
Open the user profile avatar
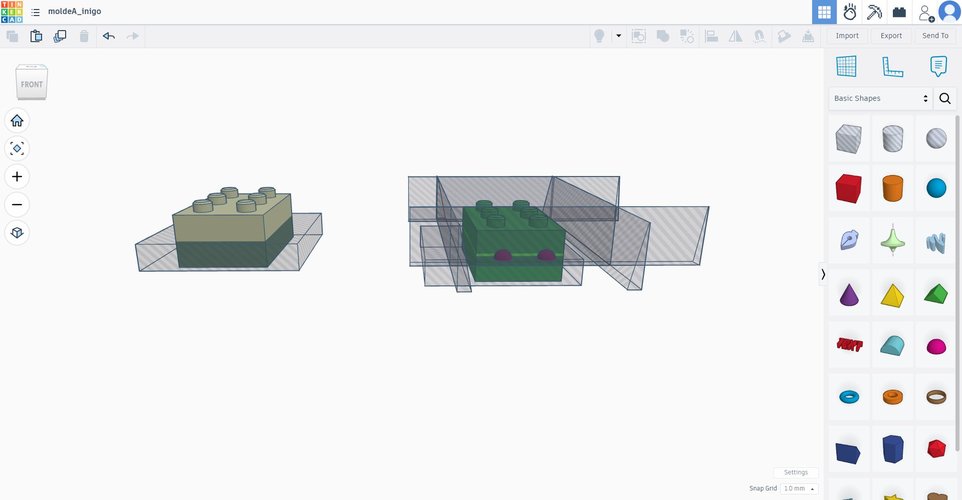point(949,12)
